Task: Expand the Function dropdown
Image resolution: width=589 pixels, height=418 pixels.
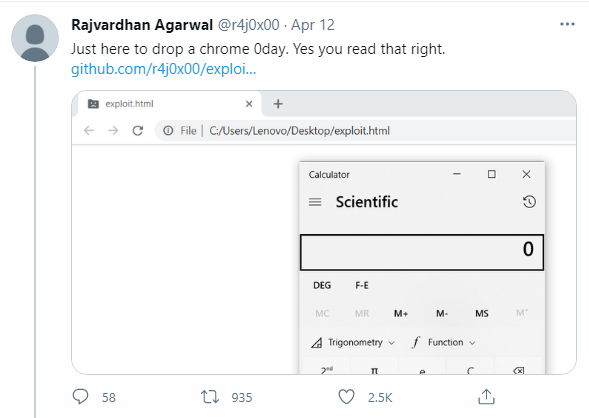Action: pyautogui.click(x=444, y=343)
